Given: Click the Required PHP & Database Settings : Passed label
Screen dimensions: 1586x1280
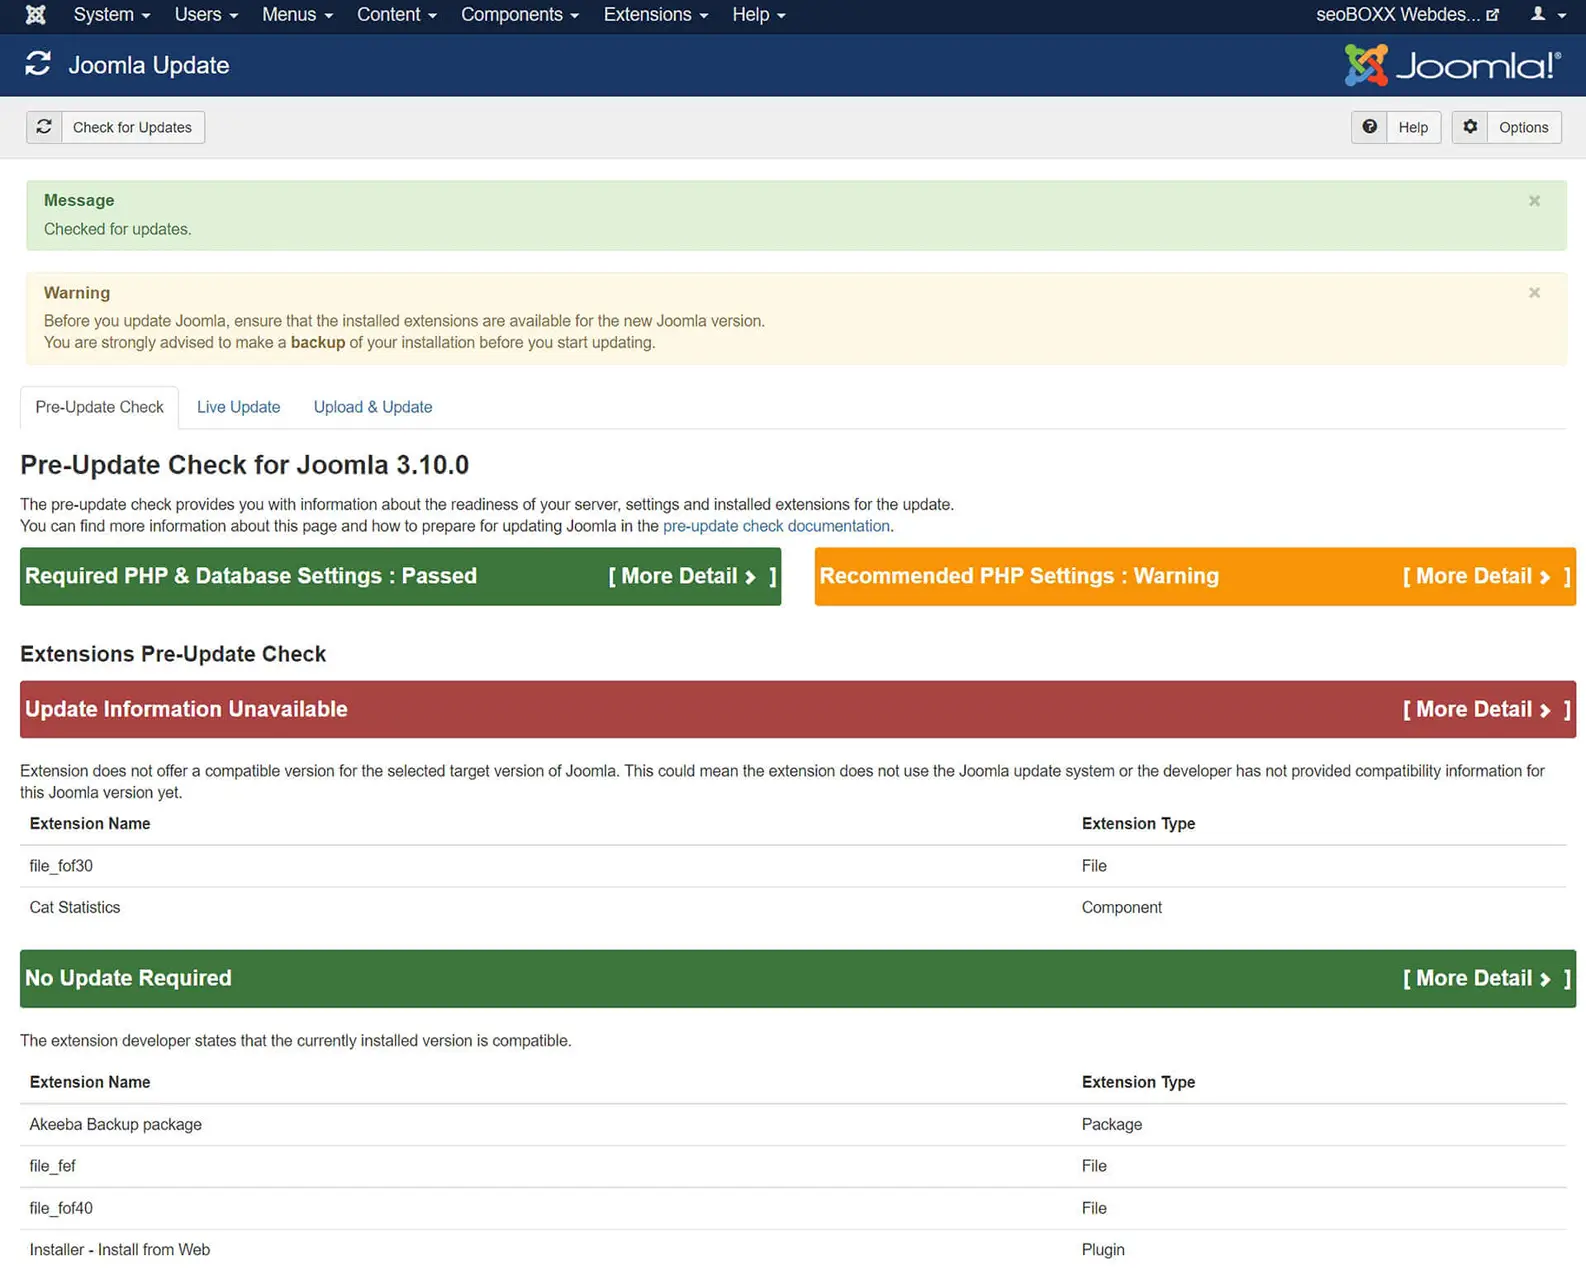Looking at the screenshot, I should pyautogui.click(x=251, y=576).
